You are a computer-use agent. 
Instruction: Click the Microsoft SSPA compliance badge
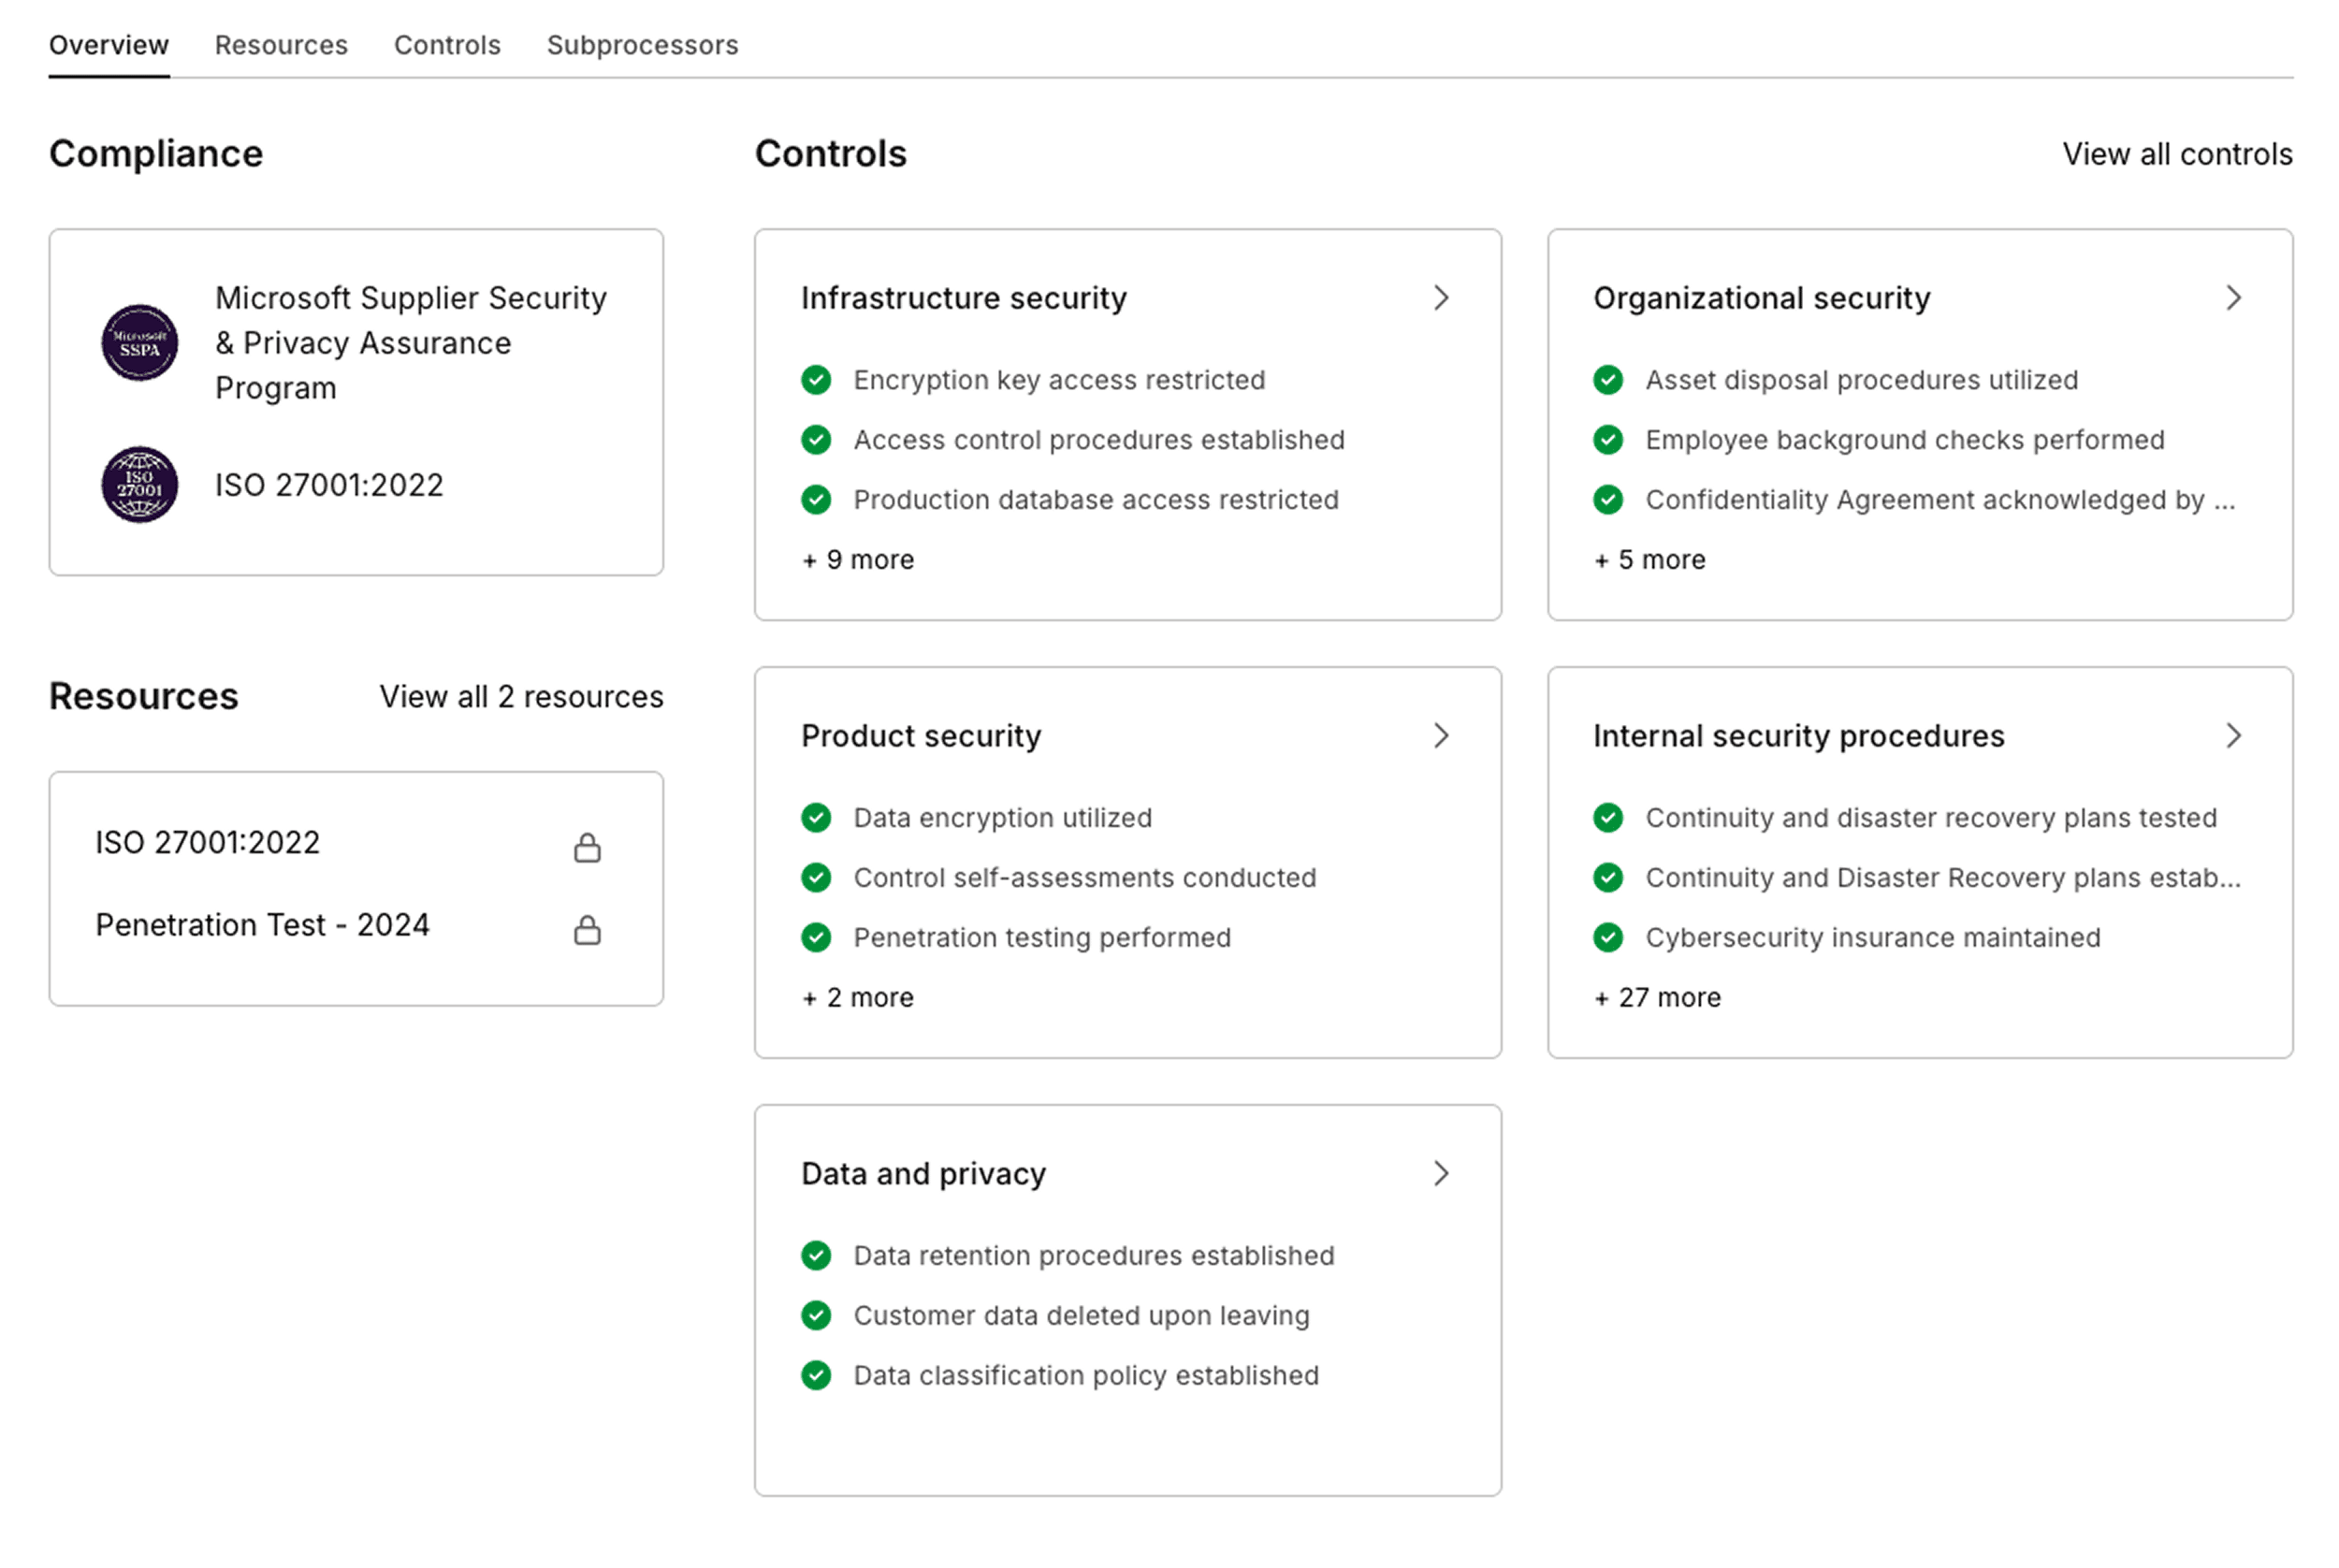click(x=139, y=342)
